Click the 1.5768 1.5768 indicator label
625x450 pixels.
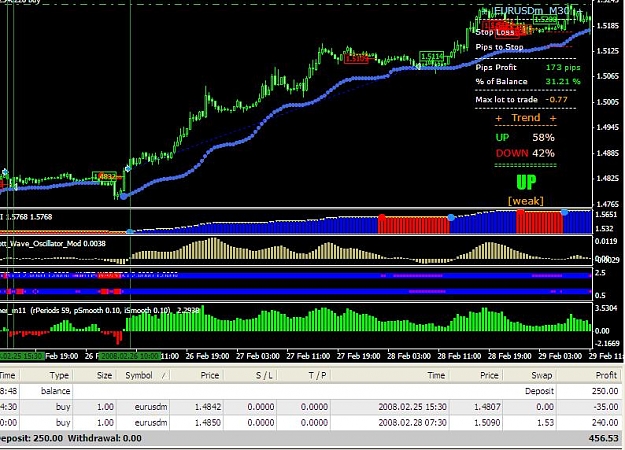[28, 217]
